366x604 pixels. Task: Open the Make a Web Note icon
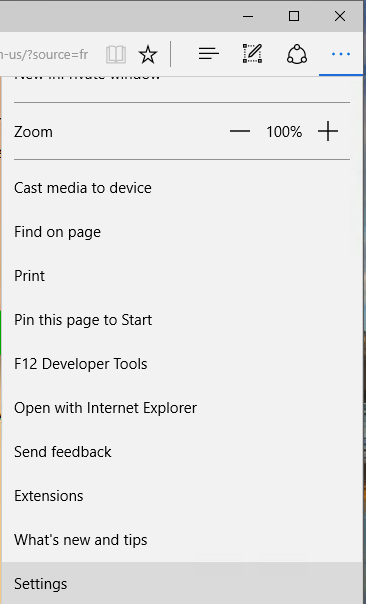pyautogui.click(x=252, y=54)
